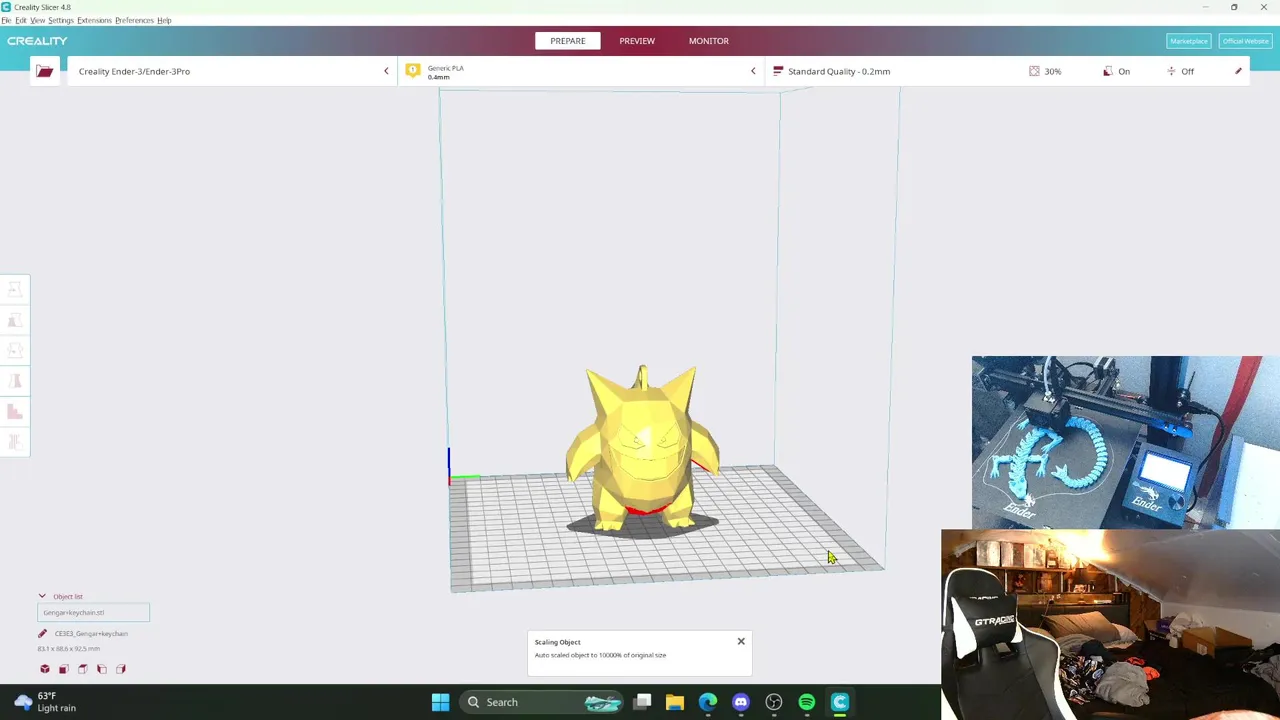
Task: Open the Extensions menu
Action: [x=94, y=20]
